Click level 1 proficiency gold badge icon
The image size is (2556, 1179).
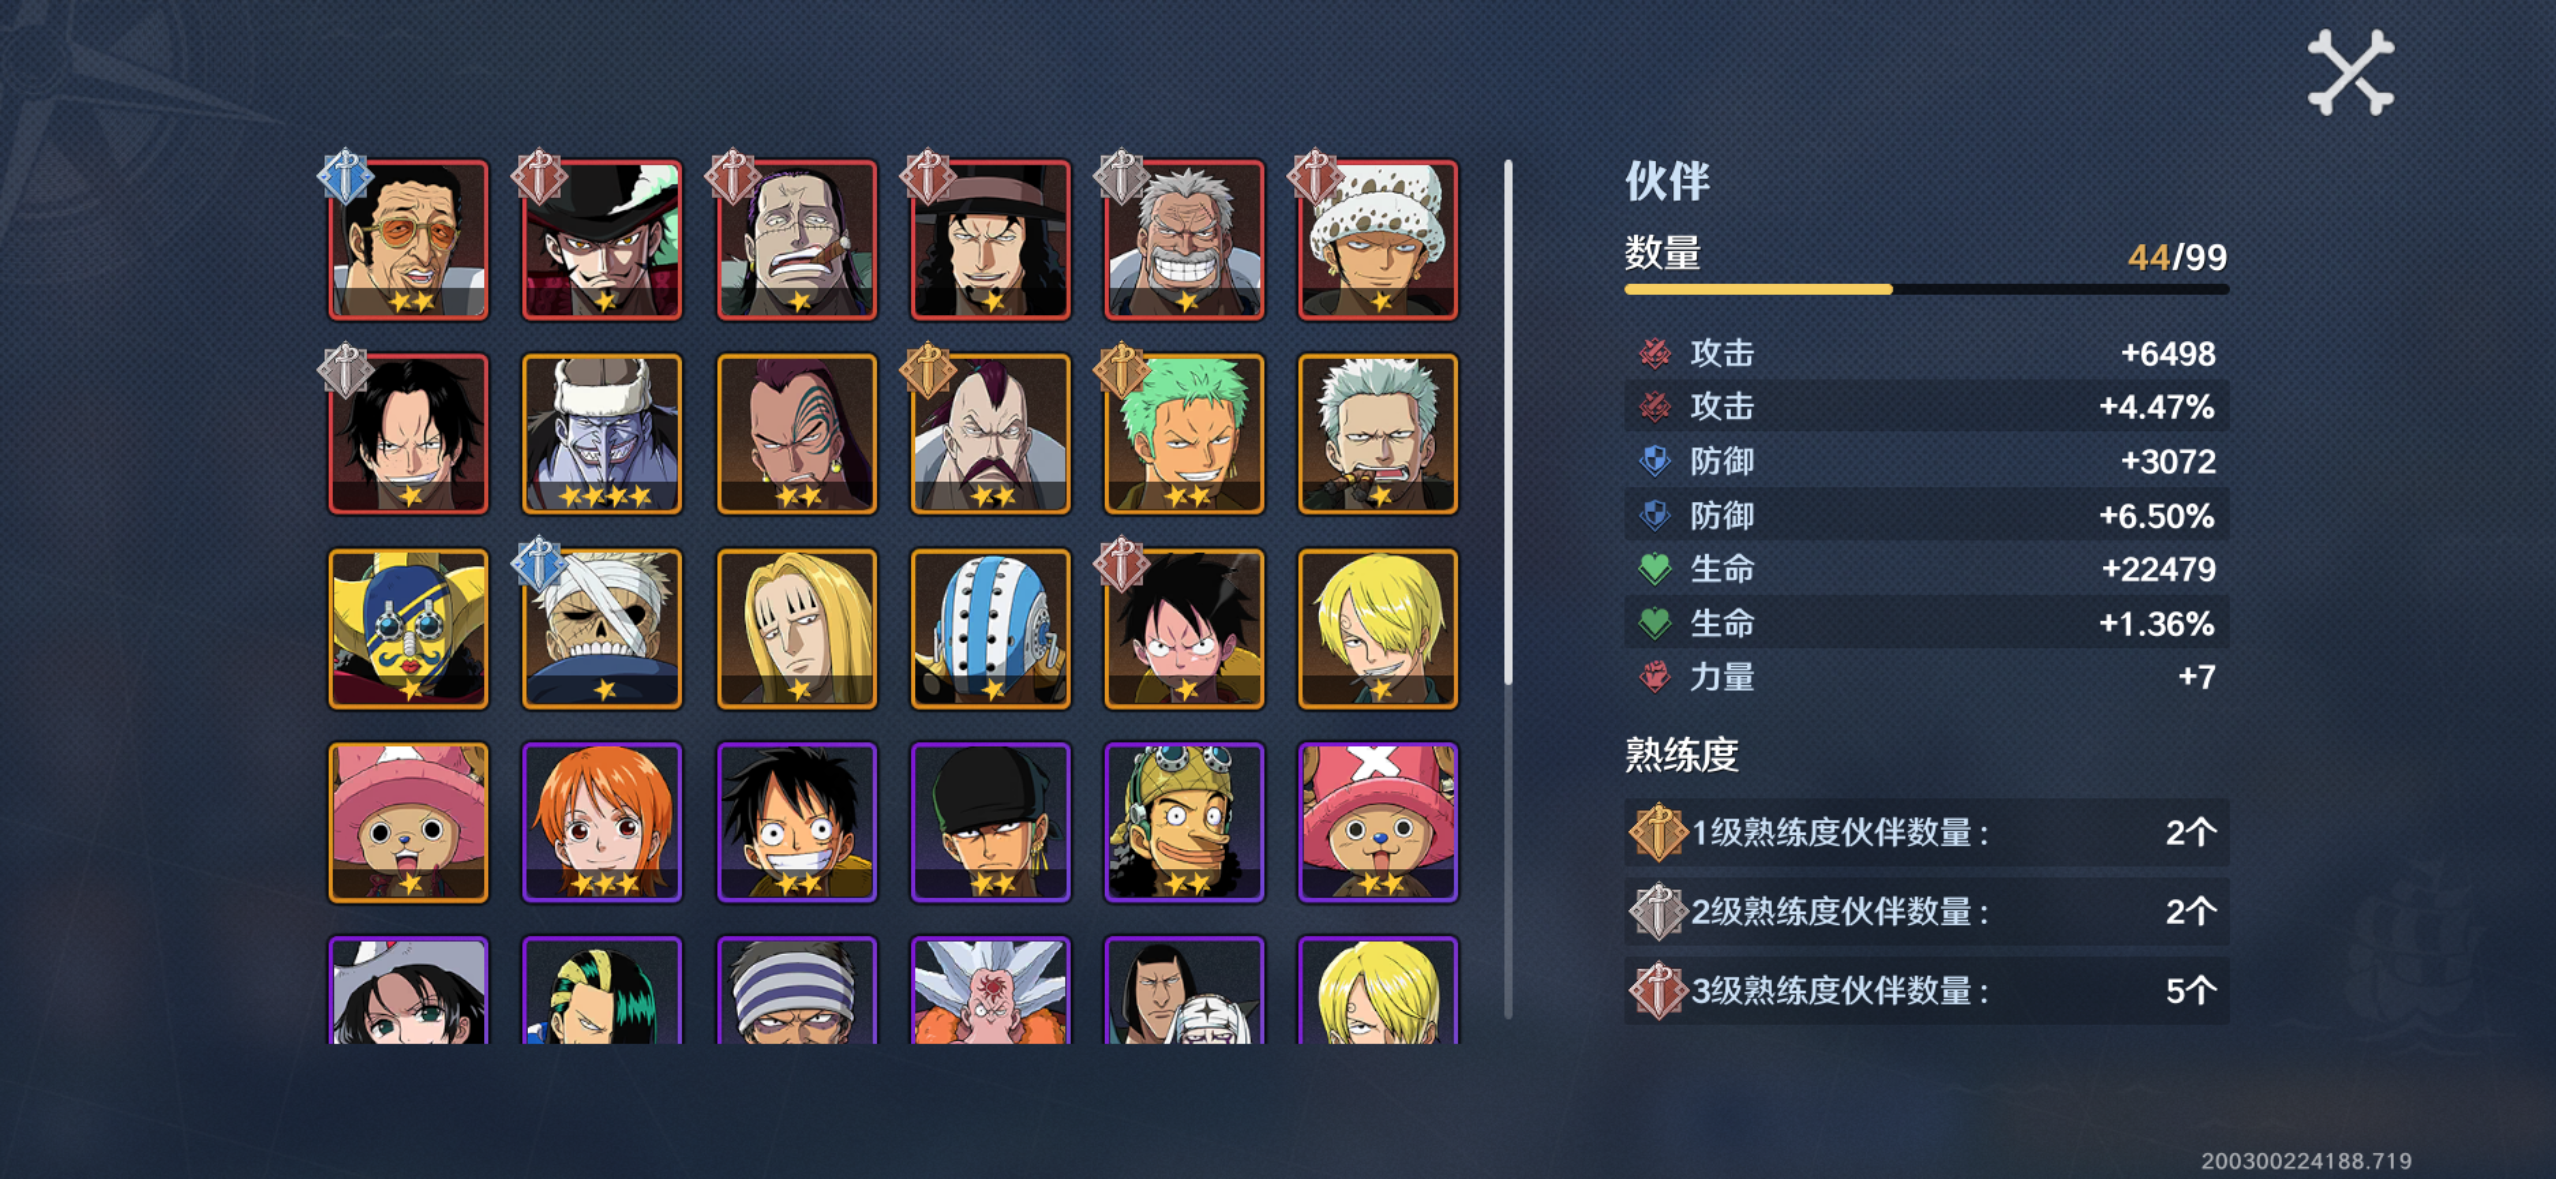coord(1657,832)
